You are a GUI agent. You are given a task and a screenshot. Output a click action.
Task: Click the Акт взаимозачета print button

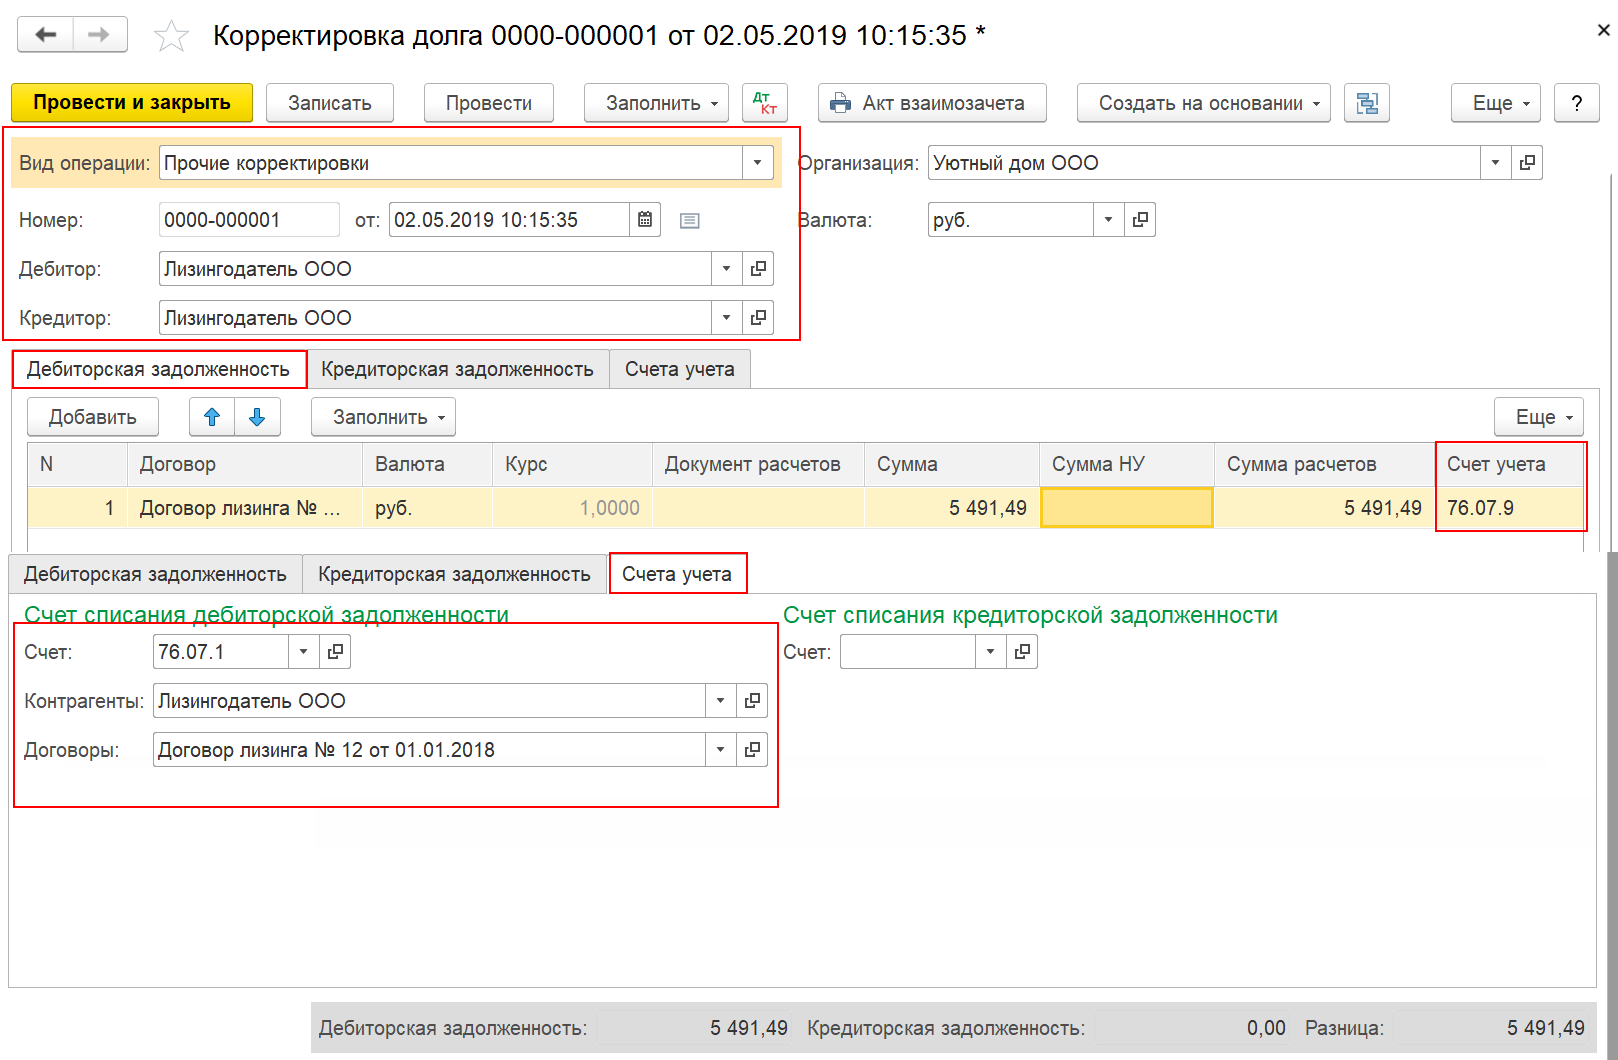click(932, 103)
